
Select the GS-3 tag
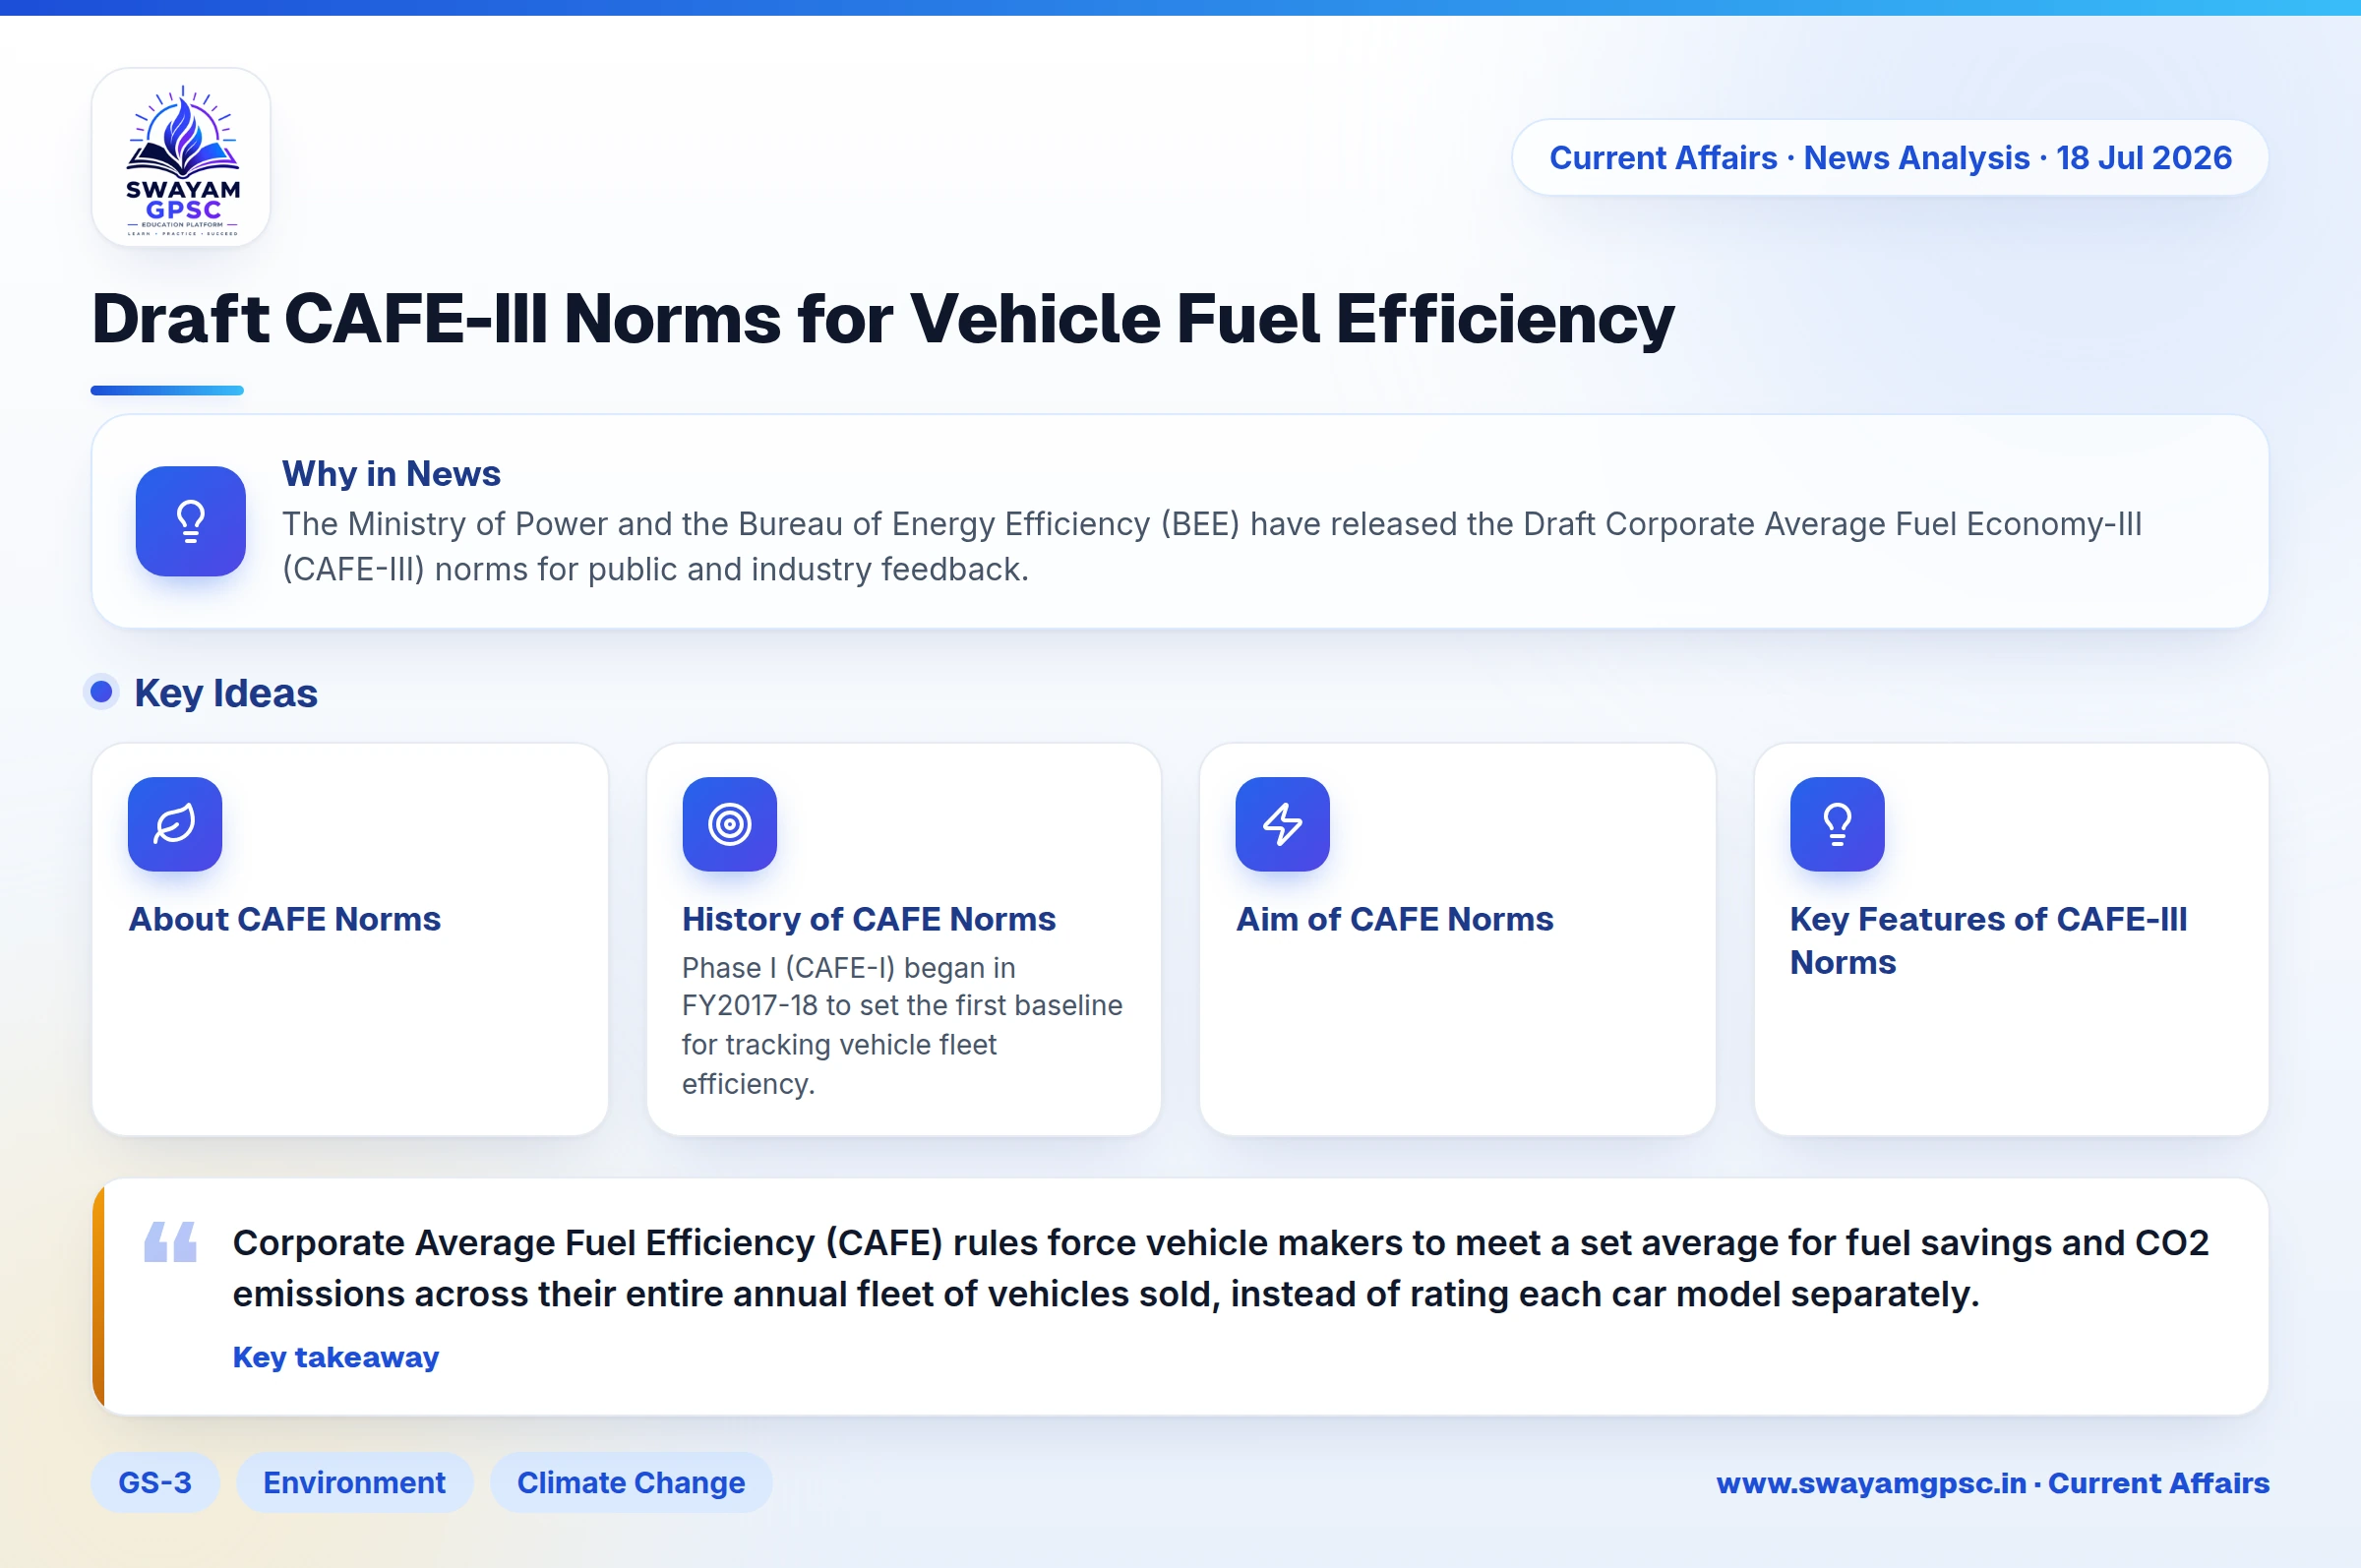click(x=155, y=1482)
